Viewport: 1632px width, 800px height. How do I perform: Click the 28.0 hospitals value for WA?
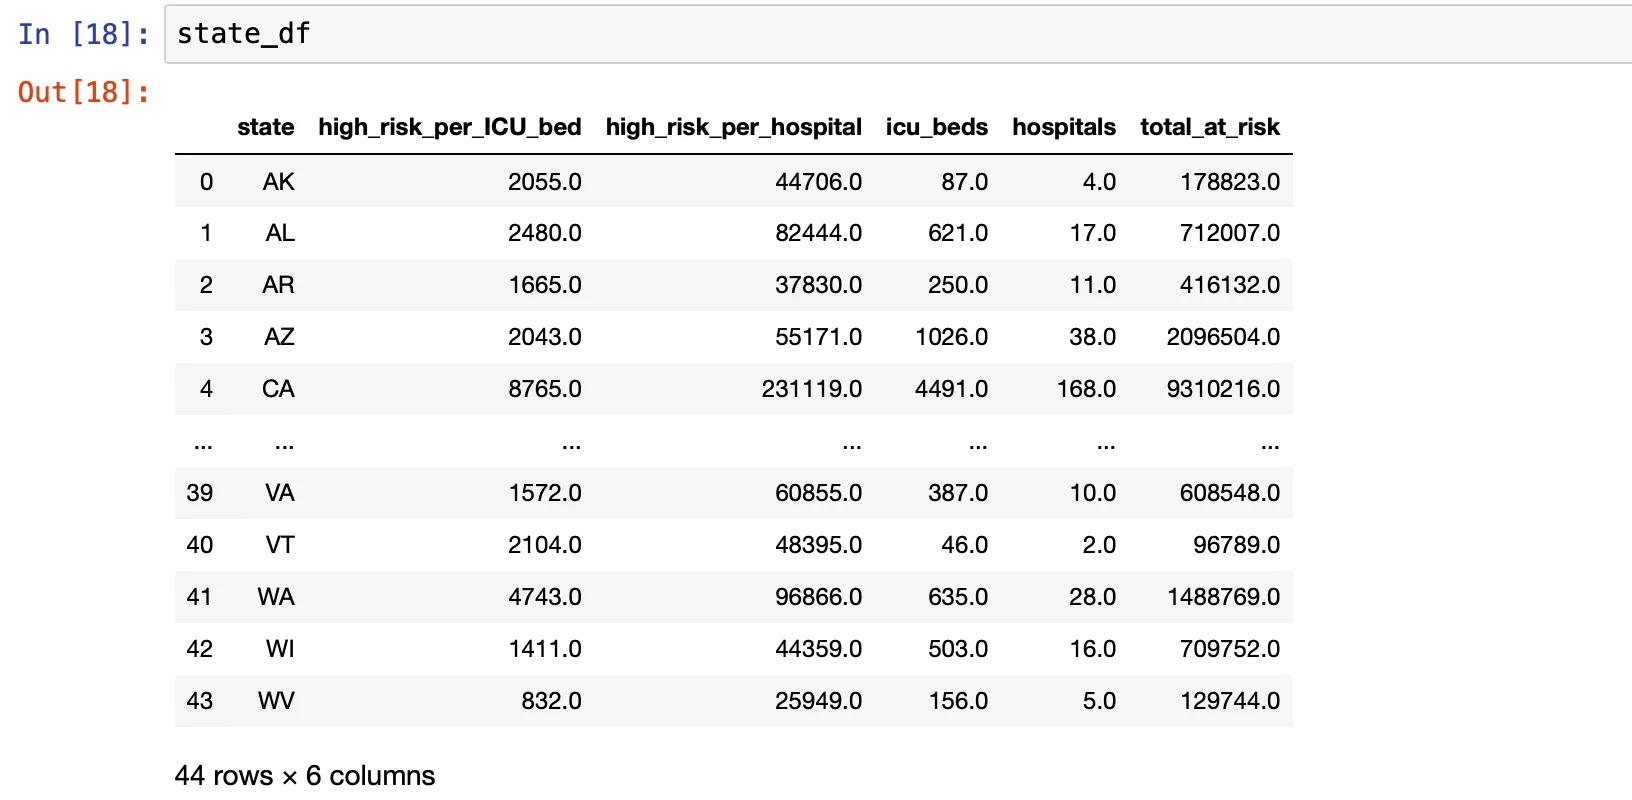point(1092,597)
